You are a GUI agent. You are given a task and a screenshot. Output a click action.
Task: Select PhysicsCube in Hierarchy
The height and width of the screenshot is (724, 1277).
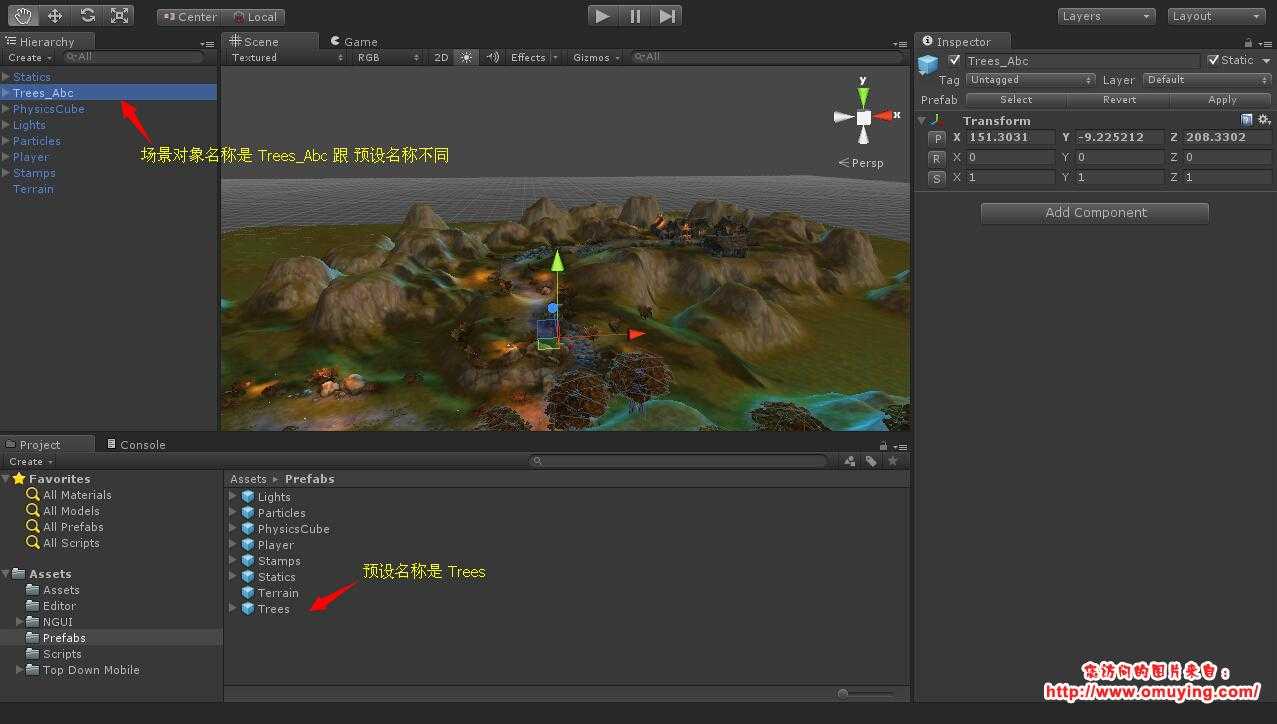(48, 109)
